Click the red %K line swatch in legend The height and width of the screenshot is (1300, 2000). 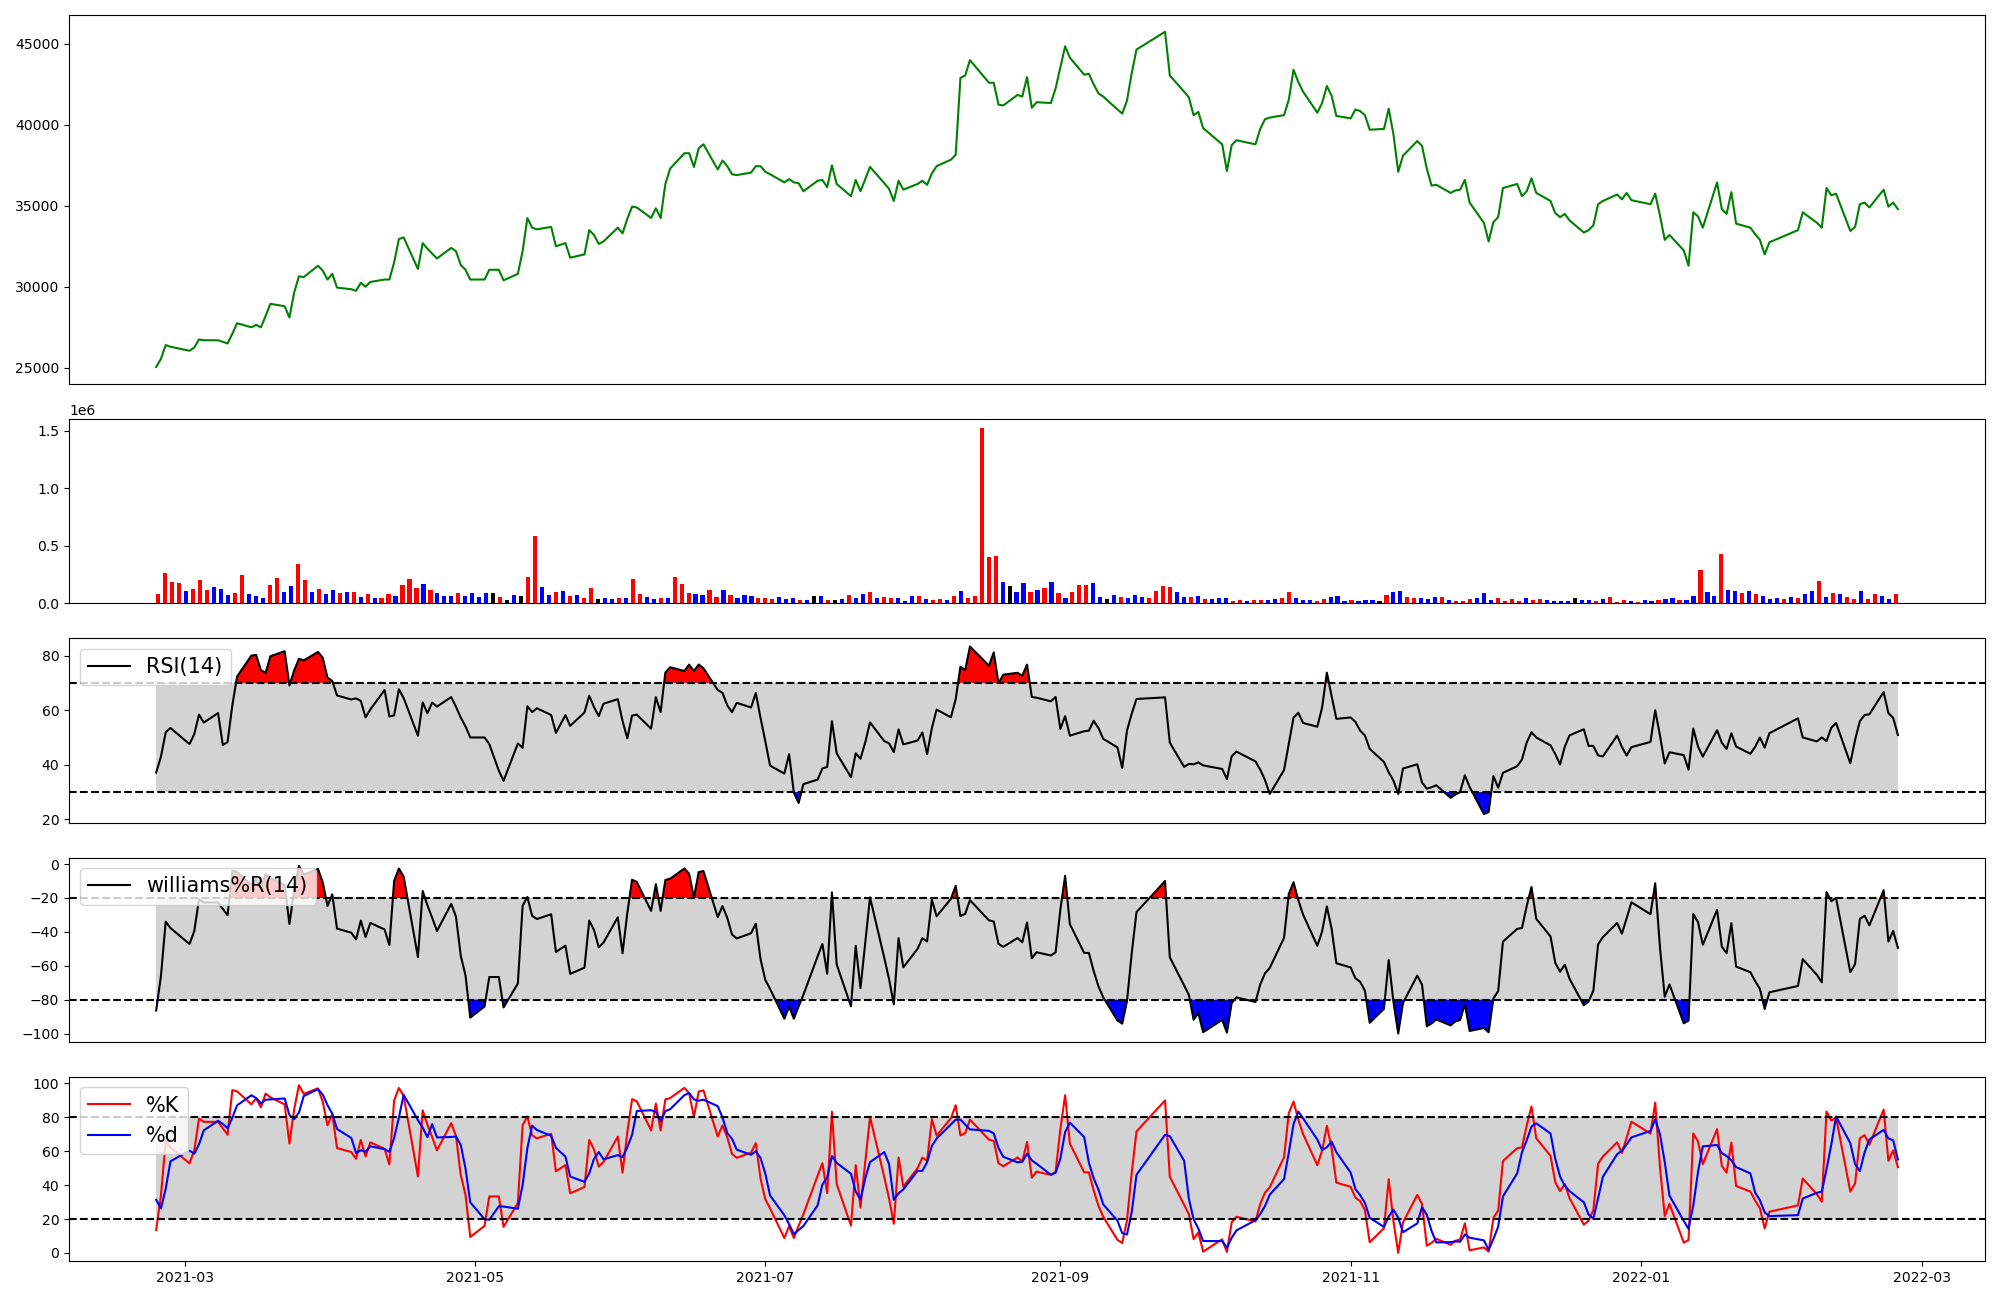pyautogui.click(x=109, y=1105)
